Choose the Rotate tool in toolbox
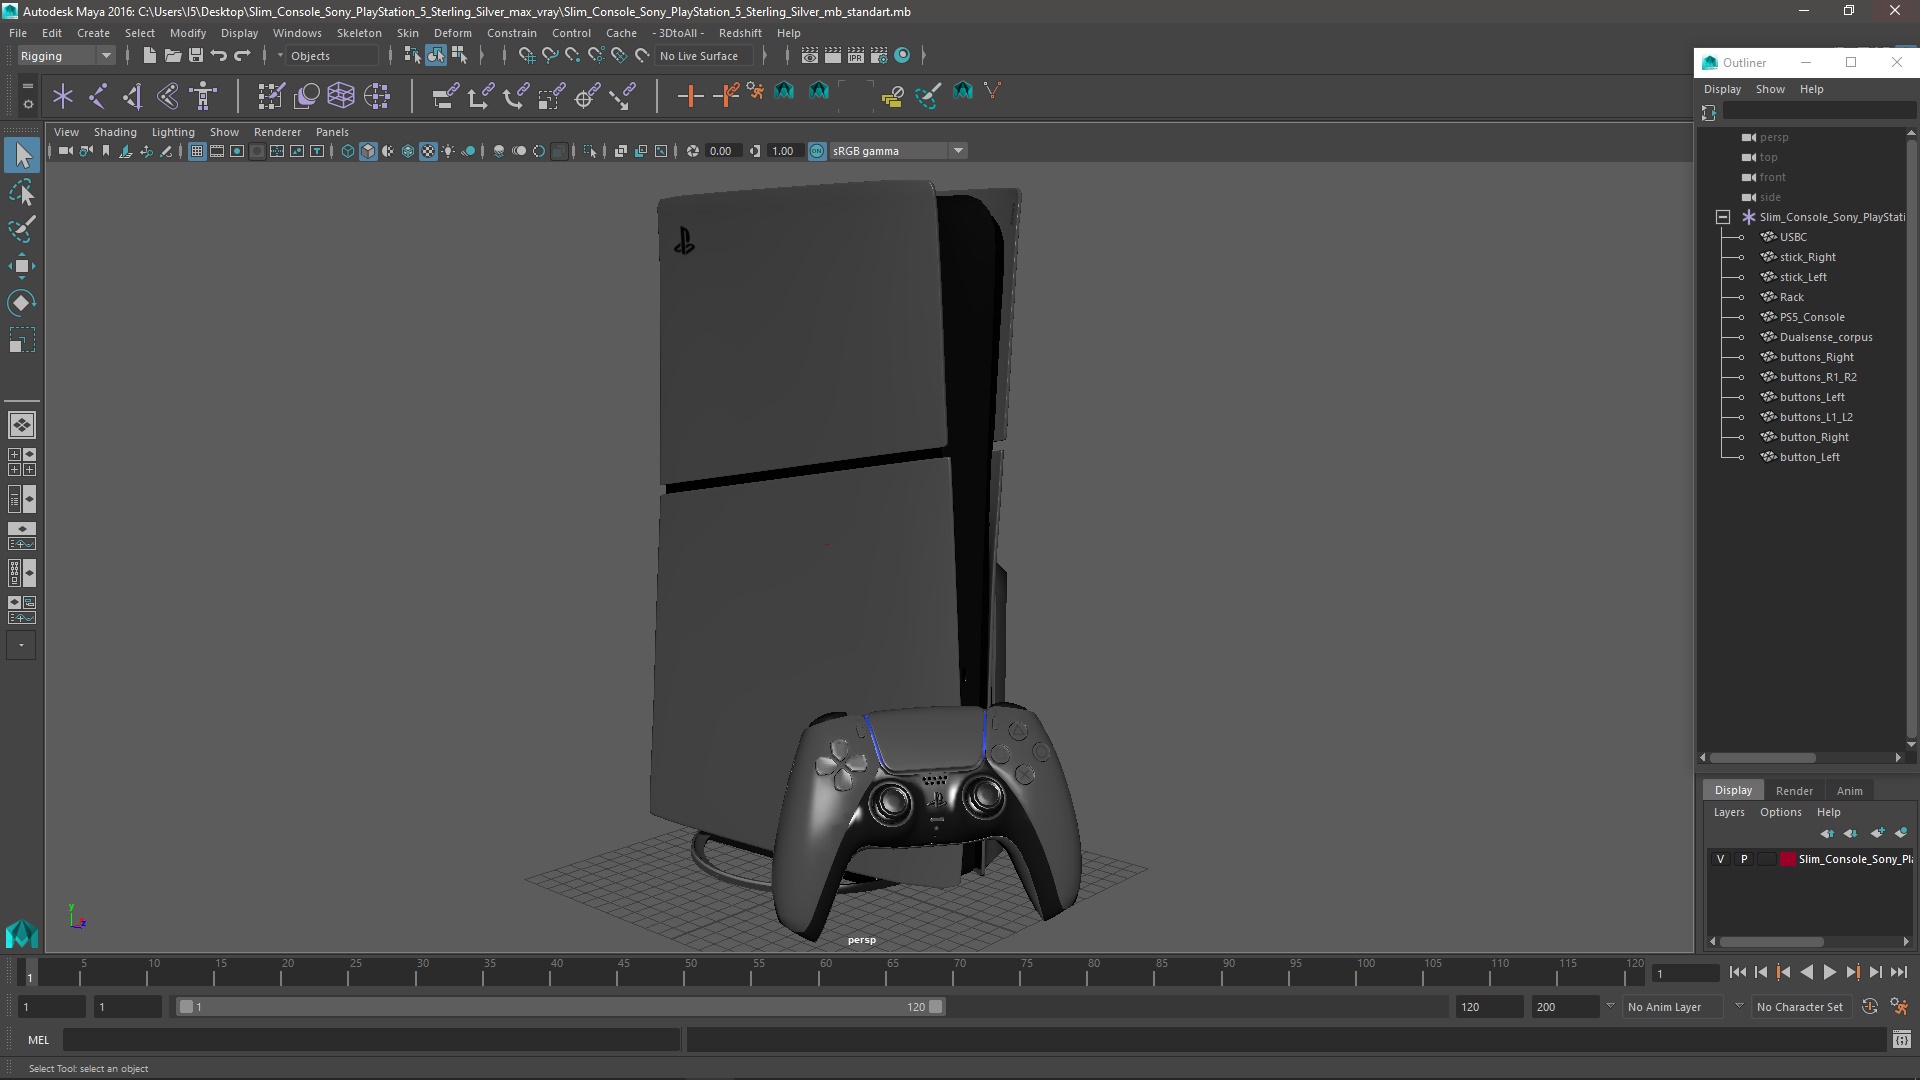Viewport: 1920px width, 1080px height. click(x=22, y=303)
